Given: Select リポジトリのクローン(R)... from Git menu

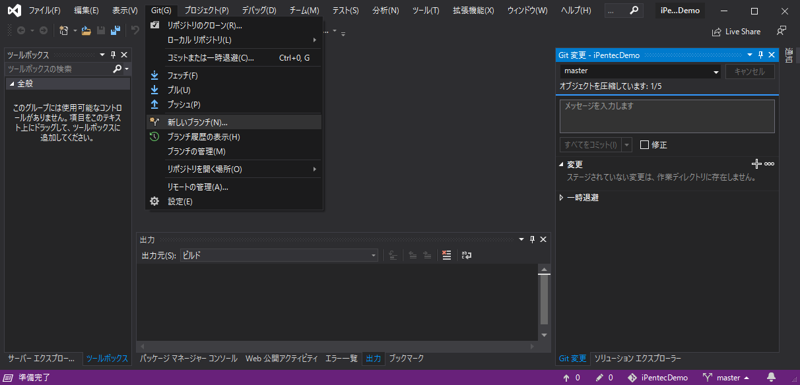Looking at the screenshot, I should tap(234, 25).
